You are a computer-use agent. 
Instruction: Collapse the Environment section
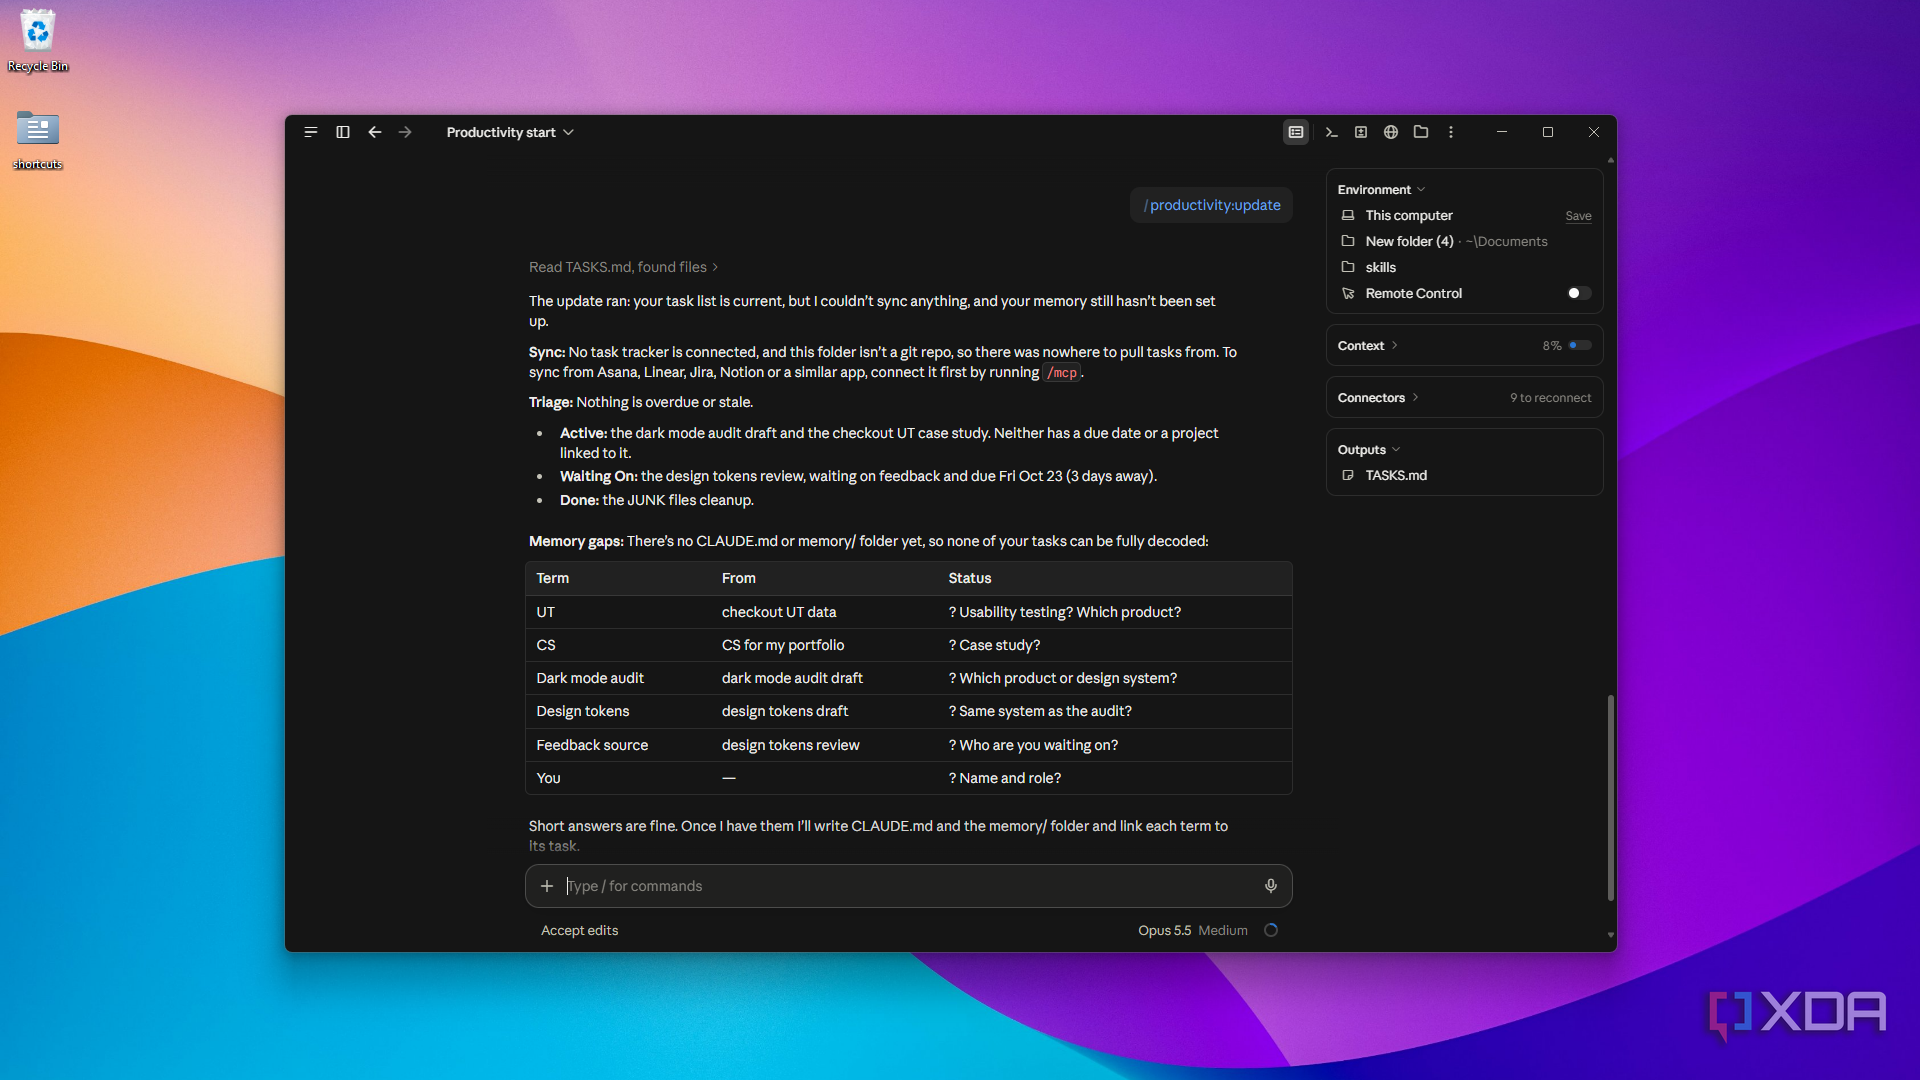1381,190
